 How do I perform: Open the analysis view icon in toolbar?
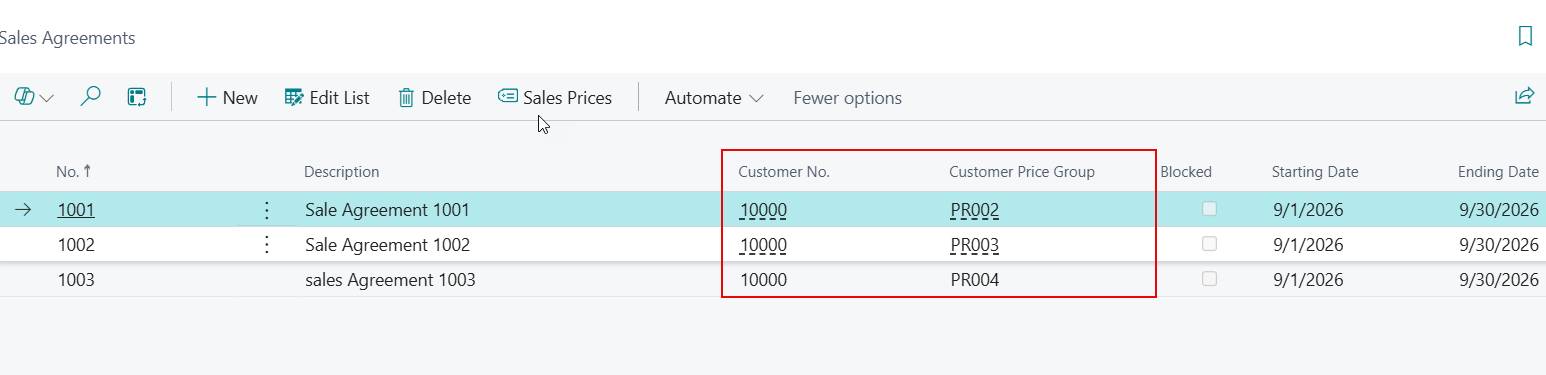[x=137, y=97]
